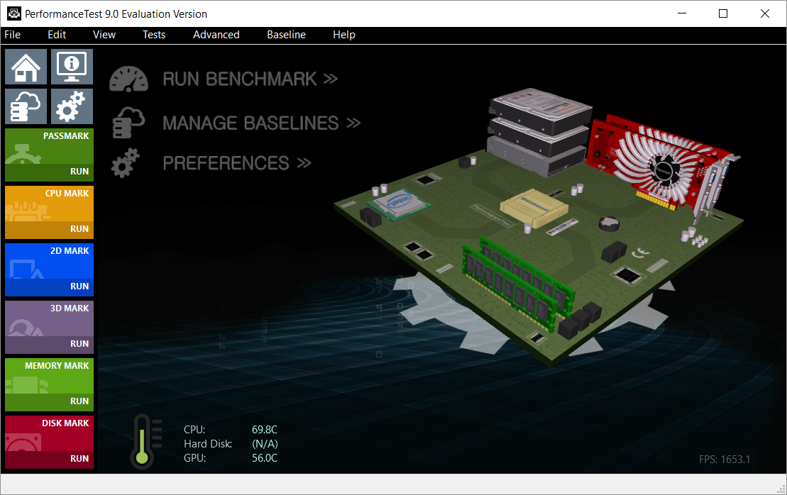The image size is (787, 495).
Task: Select the stacked hard drives model
Action: 539,132
